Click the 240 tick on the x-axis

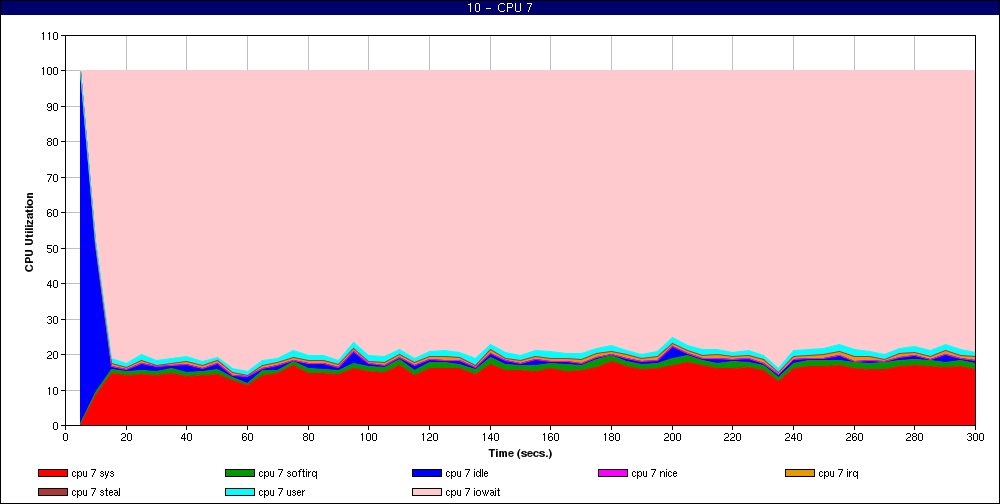pyautogui.click(x=793, y=437)
